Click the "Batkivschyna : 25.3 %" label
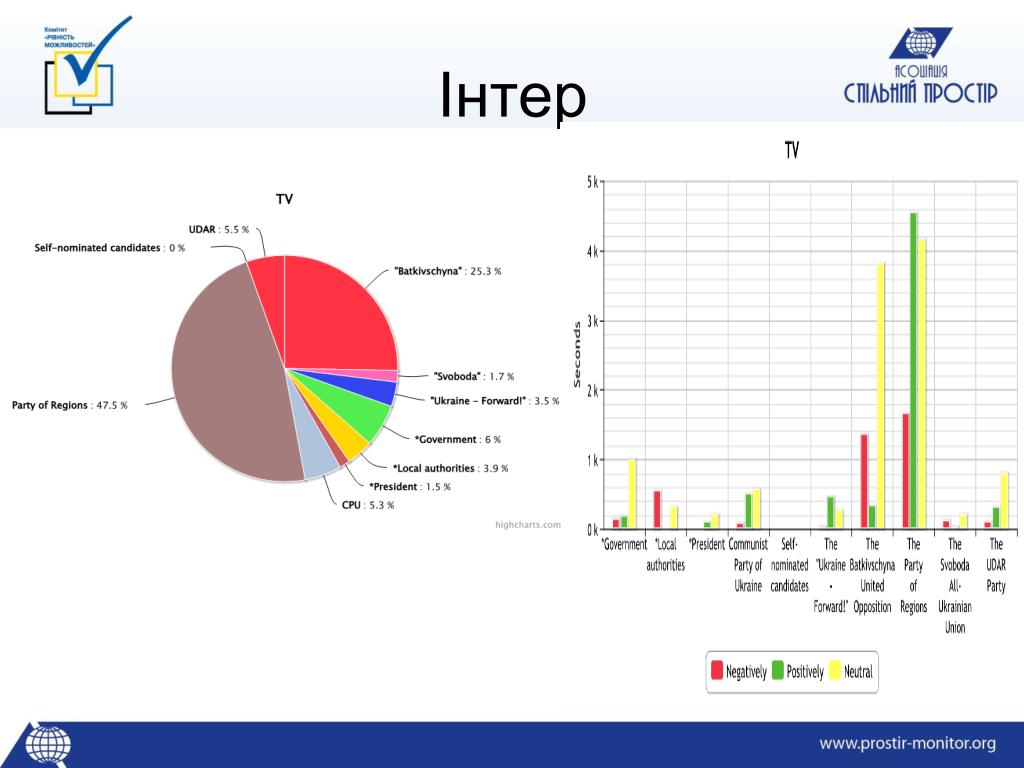The image size is (1024, 768). 447,271
